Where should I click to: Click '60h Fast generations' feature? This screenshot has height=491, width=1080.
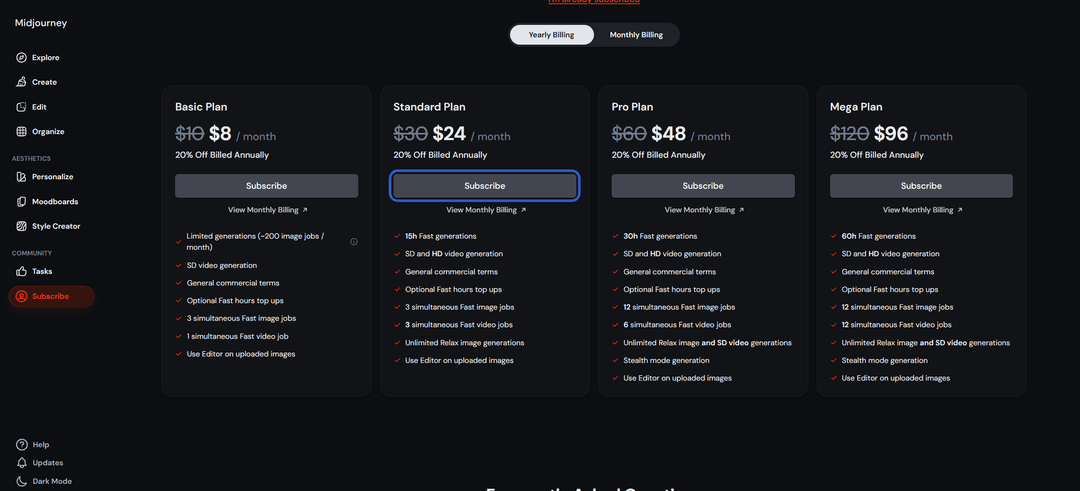coord(878,236)
